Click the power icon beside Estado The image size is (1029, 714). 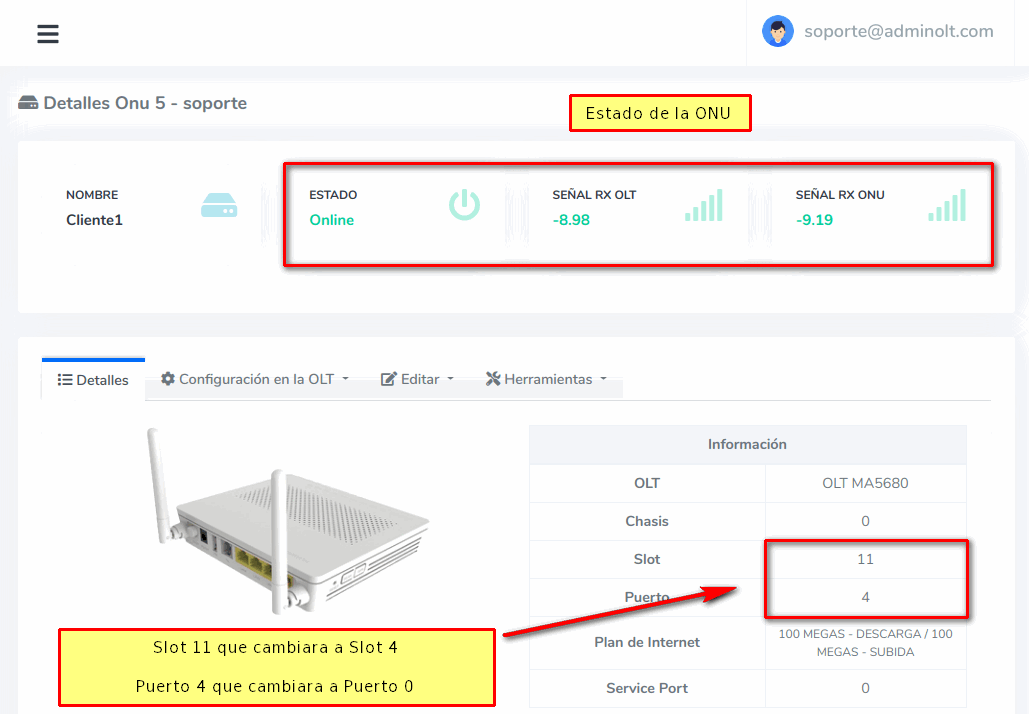click(x=464, y=205)
